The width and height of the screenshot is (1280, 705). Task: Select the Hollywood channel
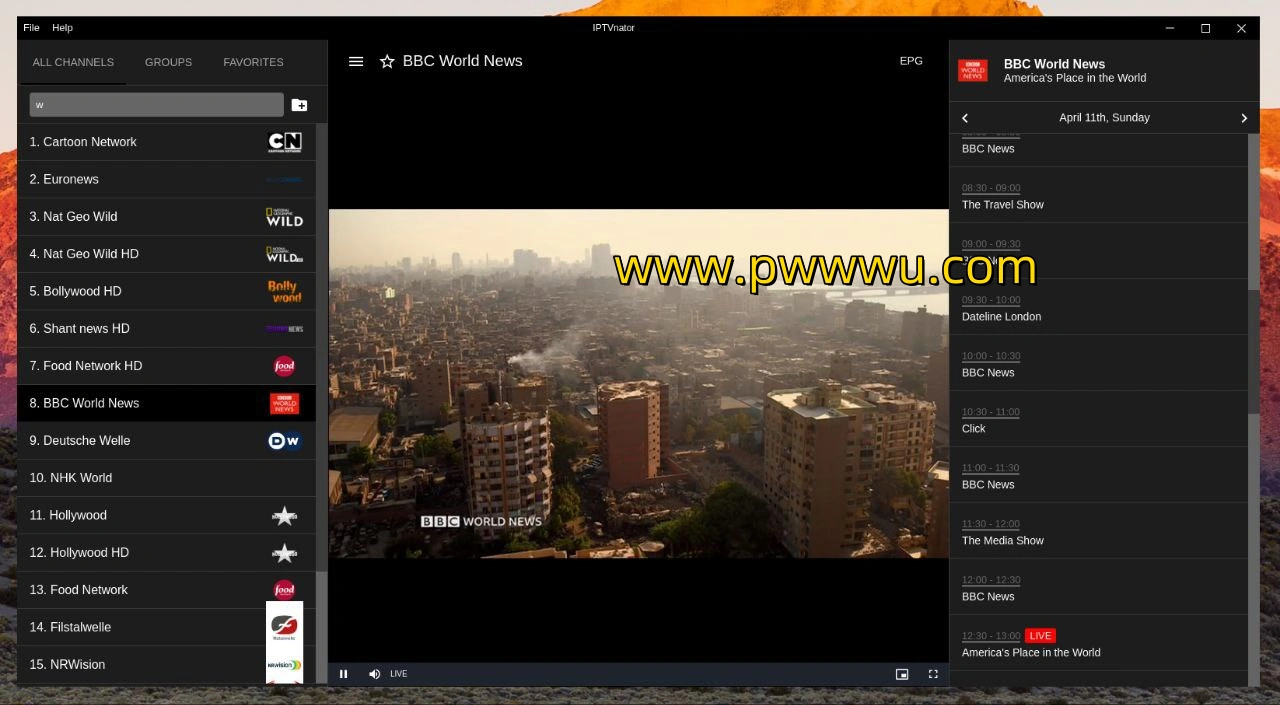point(166,515)
